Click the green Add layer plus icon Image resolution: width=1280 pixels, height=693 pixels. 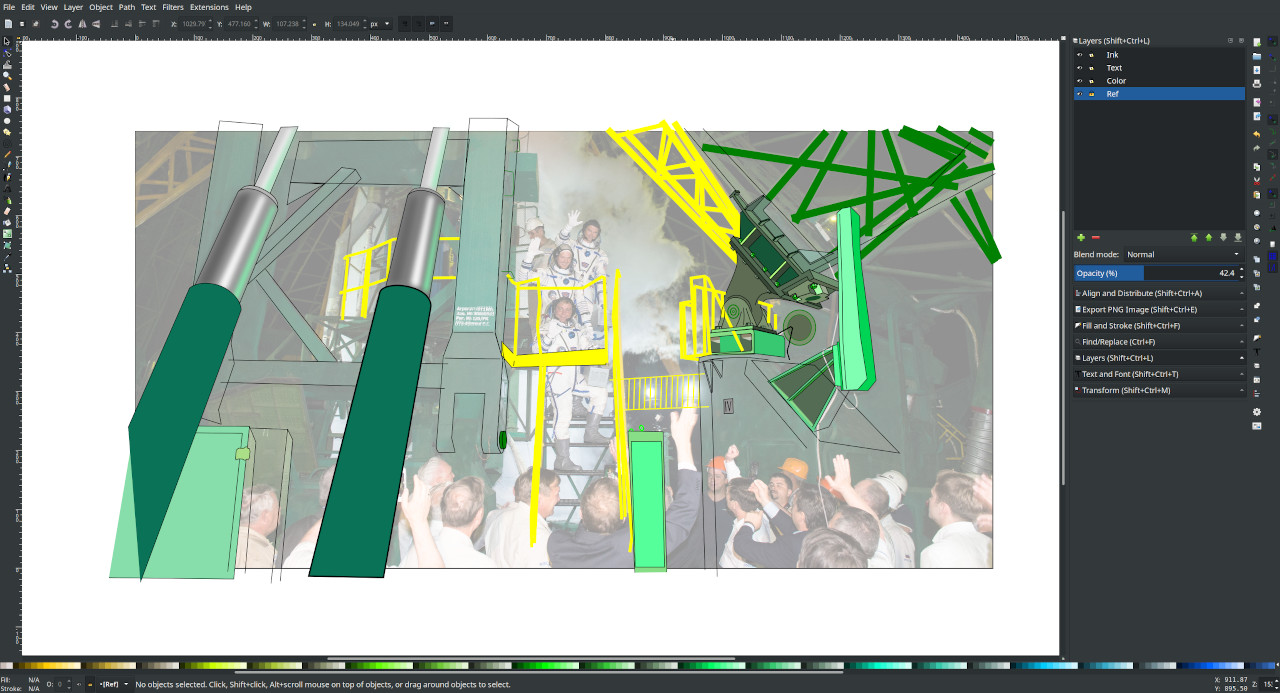point(1080,237)
